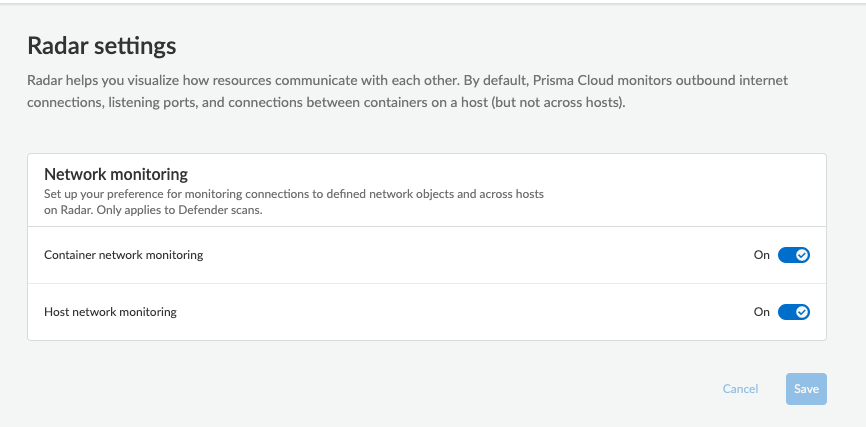Viewport: 866px width, 427px height.
Task: Click checkmark knob in Container monitoring toggle
Action: [x=802, y=255]
